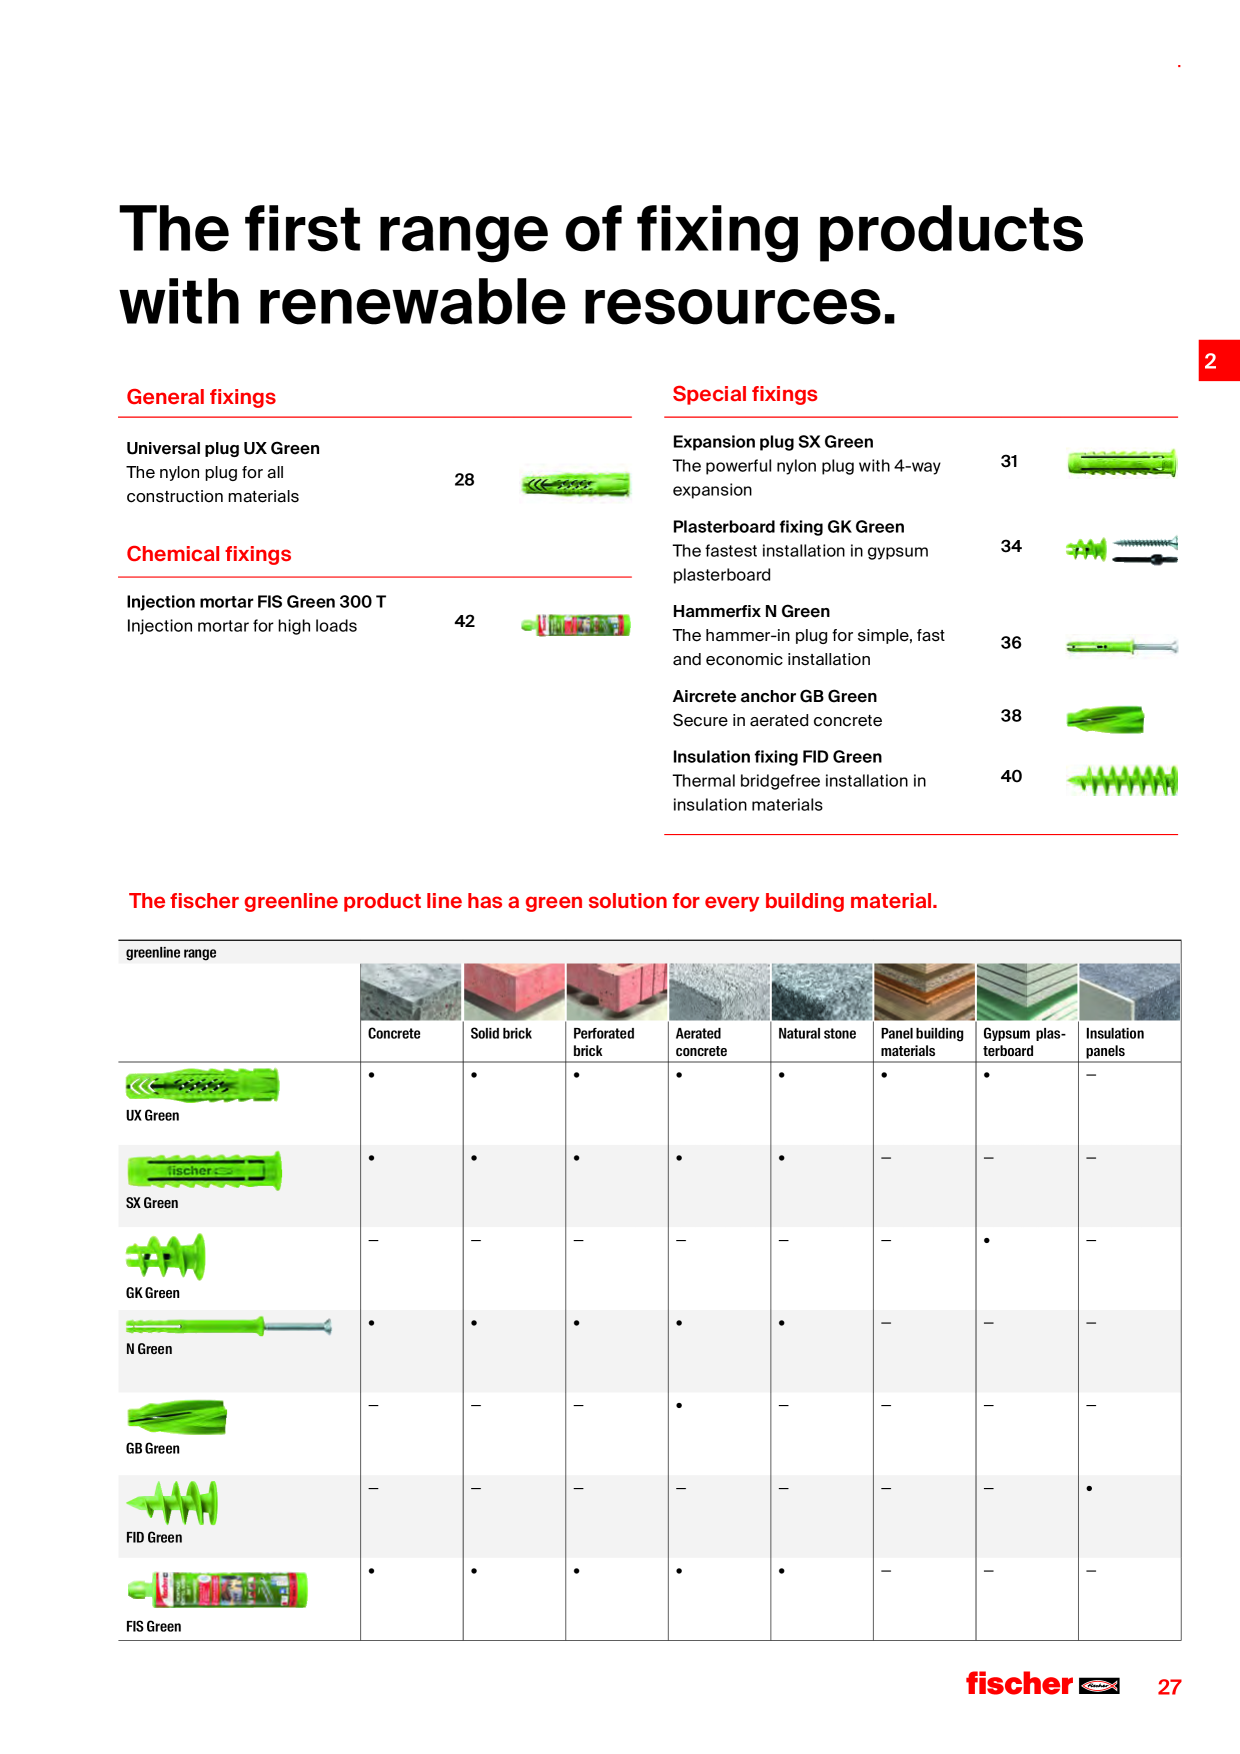Image resolution: width=1240 pixels, height=1754 pixels.
Task: Click page number 38 for GB Green
Action: (x=1011, y=716)
